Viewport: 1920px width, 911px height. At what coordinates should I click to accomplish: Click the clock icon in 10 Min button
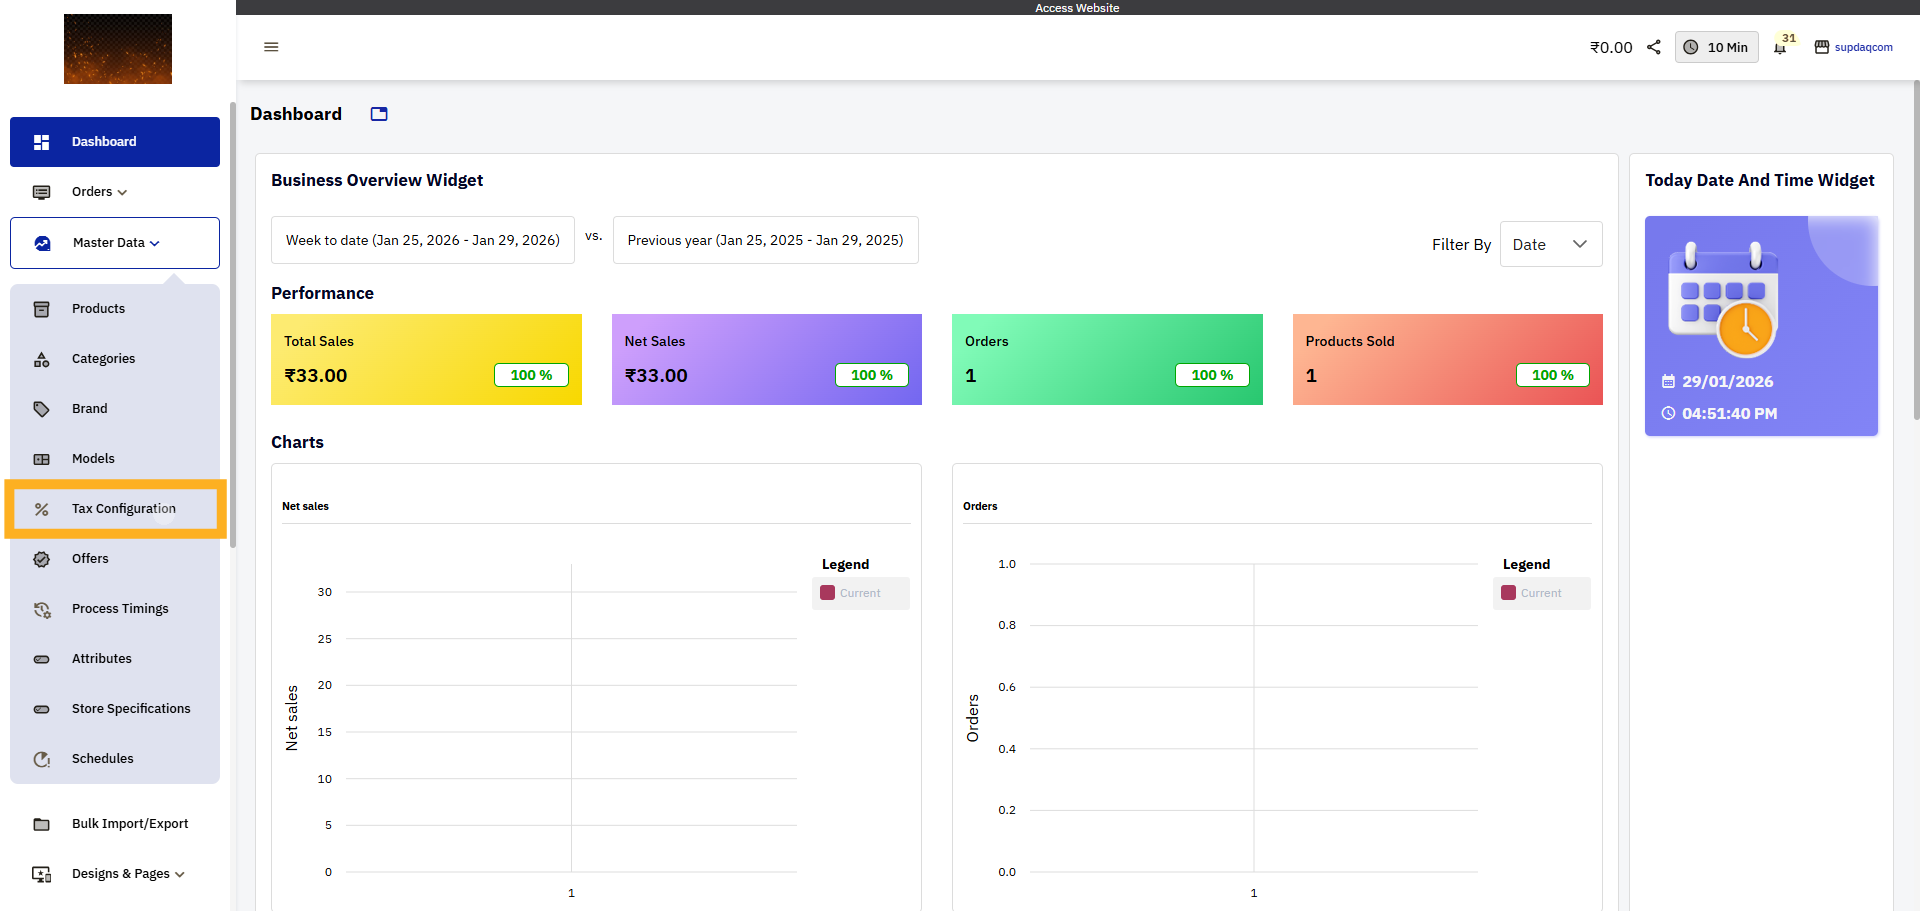[1691, 47]
